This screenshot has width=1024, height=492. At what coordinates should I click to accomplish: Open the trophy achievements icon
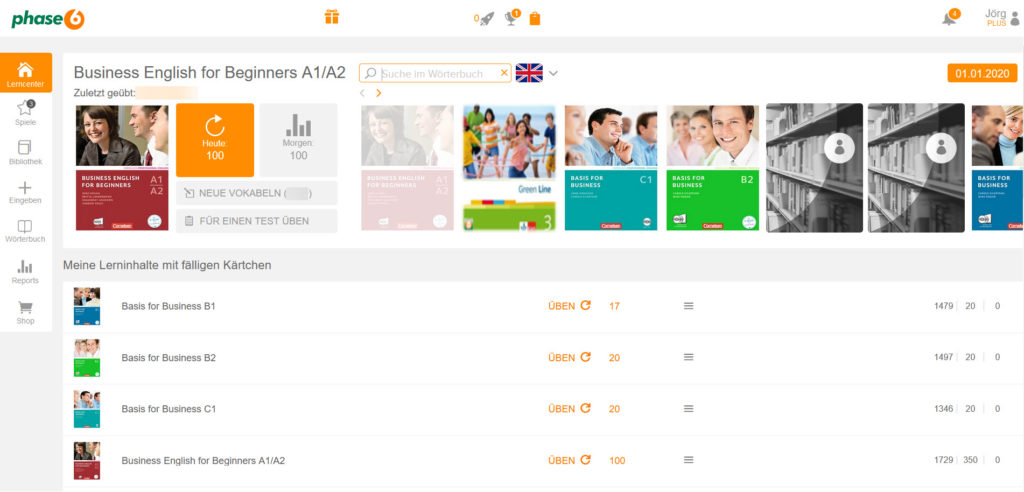click(x=512, y=17)
